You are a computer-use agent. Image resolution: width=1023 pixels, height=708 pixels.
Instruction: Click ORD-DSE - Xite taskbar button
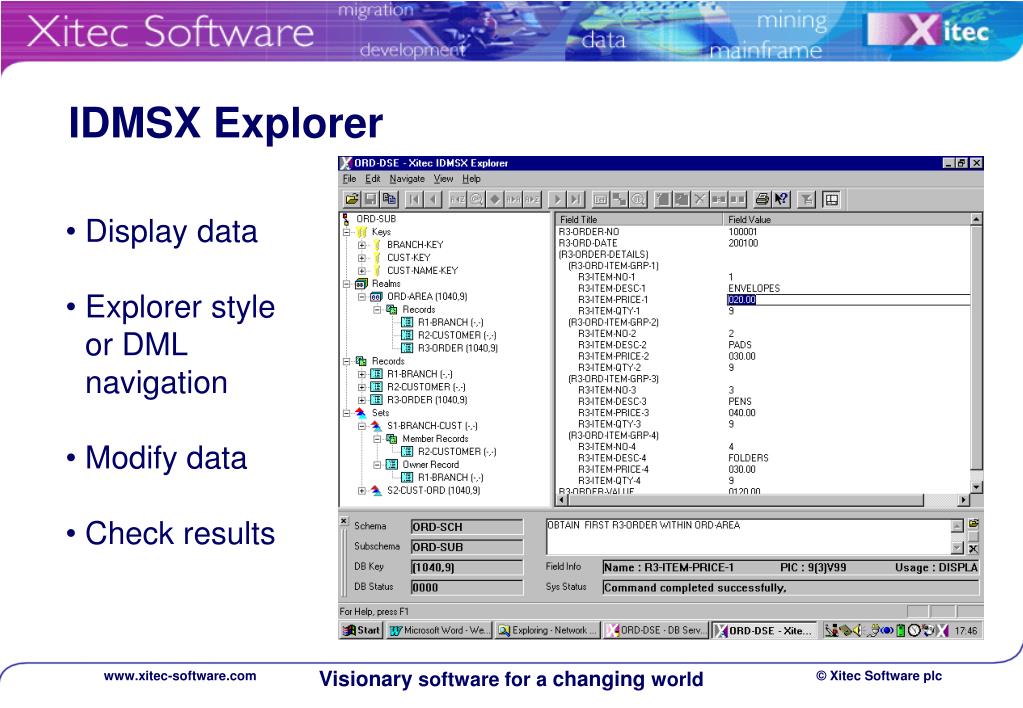(x=763, y=630)
